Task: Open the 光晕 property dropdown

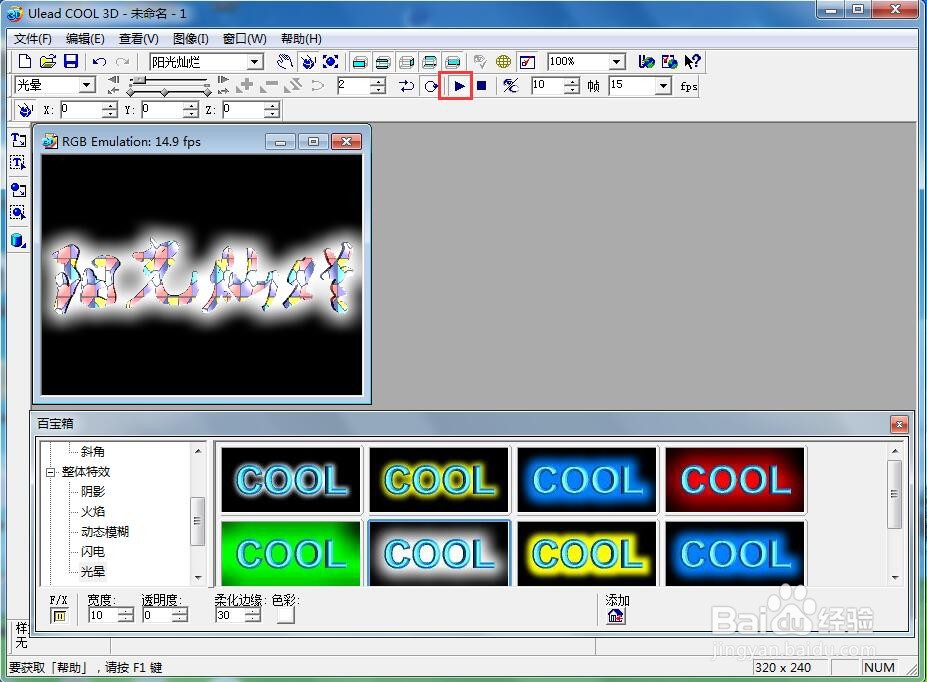Action: click(x=86, y=85)
